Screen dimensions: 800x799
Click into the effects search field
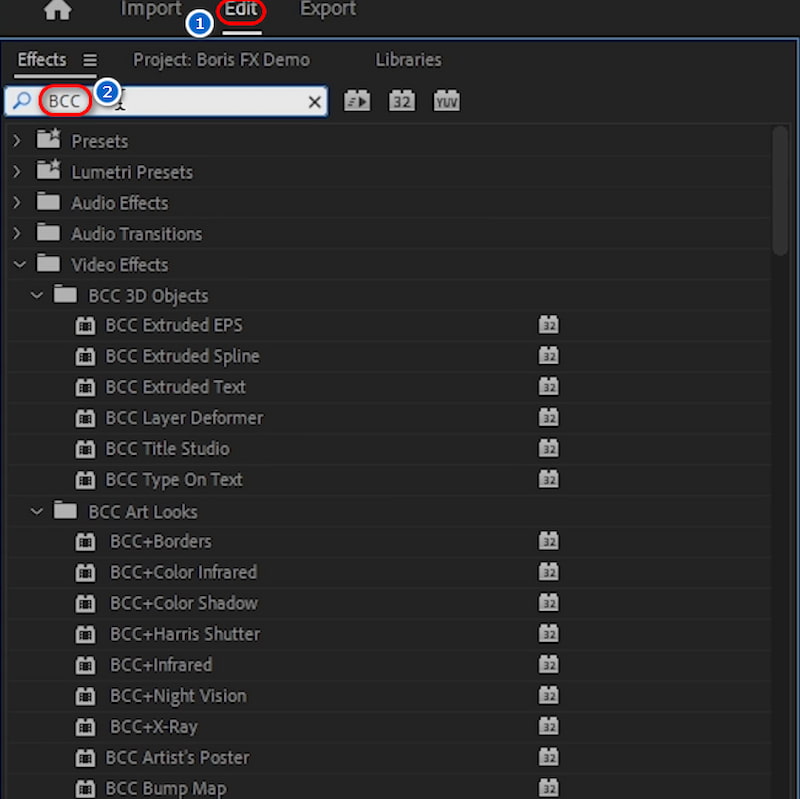[x=166, y=101]
